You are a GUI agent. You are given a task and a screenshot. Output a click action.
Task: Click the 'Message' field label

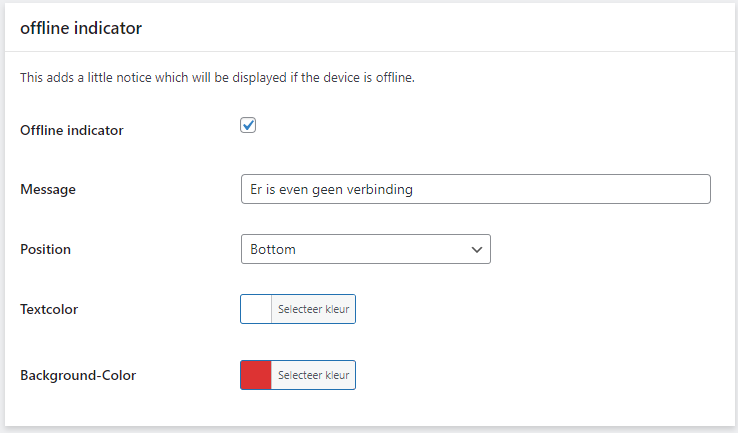tap(48, 190)
